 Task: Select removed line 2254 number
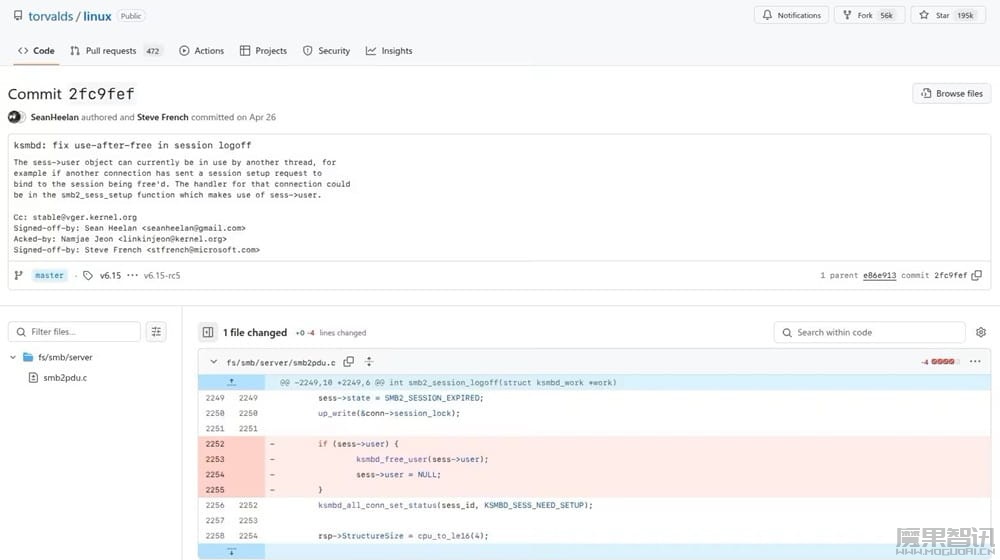[x=215, y=475]
